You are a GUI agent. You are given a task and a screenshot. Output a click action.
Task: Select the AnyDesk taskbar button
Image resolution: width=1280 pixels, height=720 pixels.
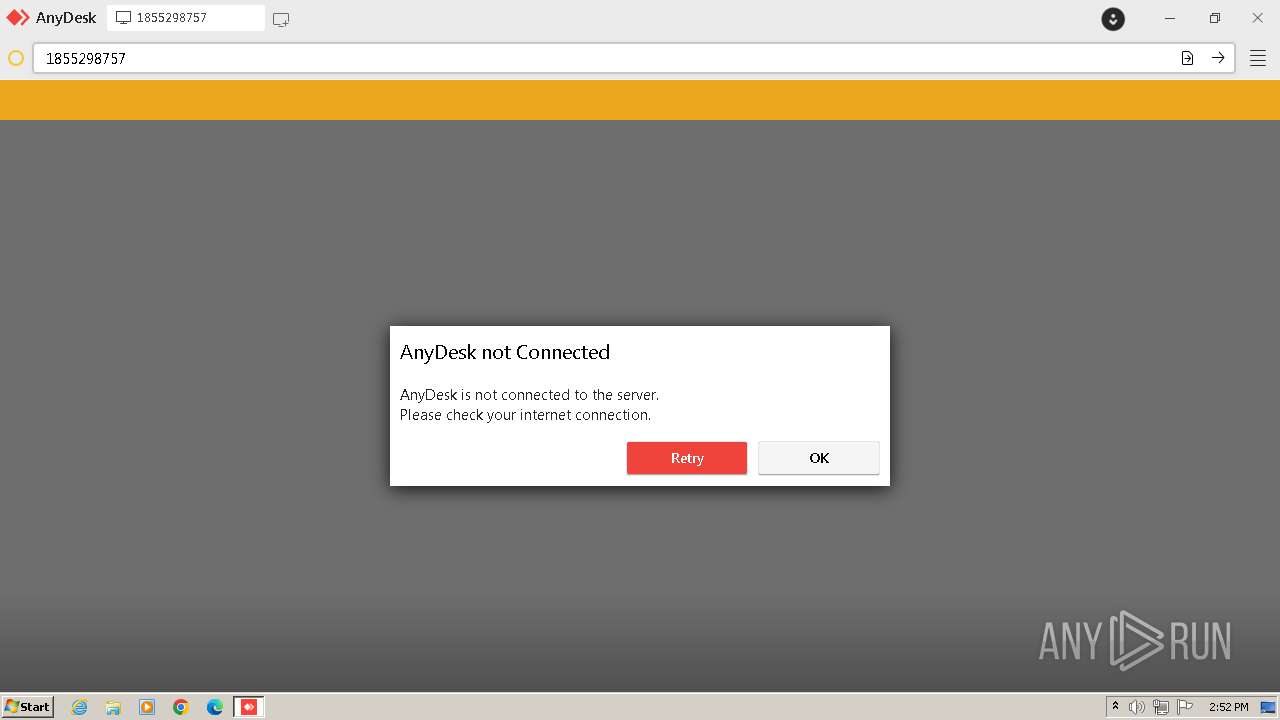point(249,707)
